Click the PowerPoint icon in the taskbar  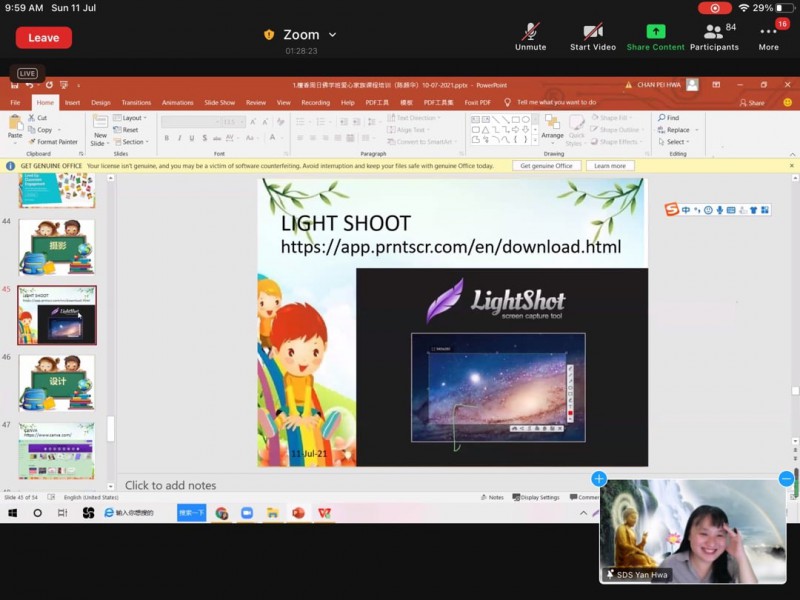298,513
